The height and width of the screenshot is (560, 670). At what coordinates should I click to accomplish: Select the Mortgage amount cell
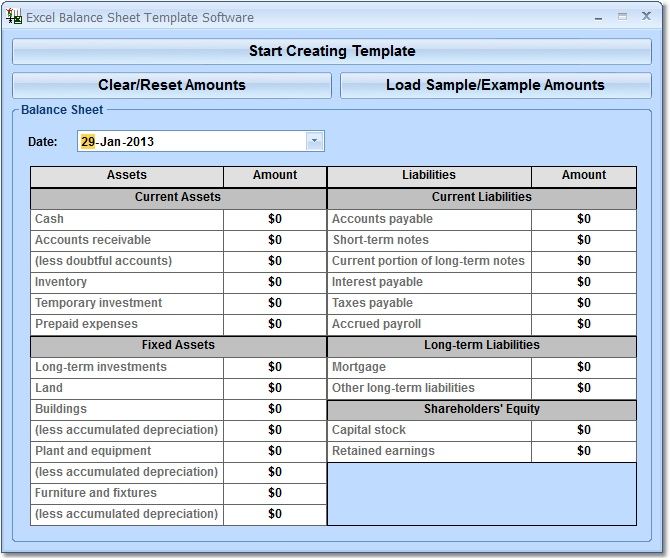pos(583,367)
